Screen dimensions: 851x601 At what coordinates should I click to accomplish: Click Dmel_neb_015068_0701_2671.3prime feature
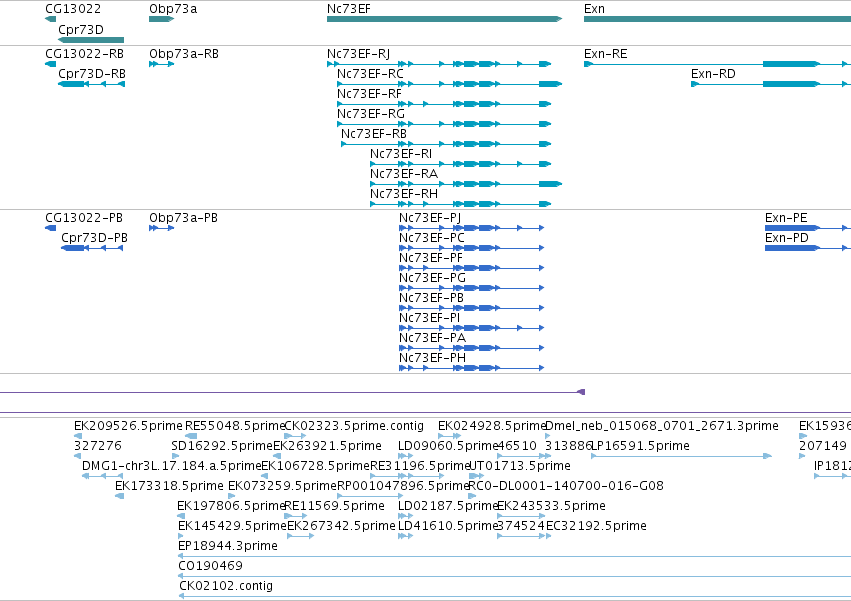click(x=547, y=436)
